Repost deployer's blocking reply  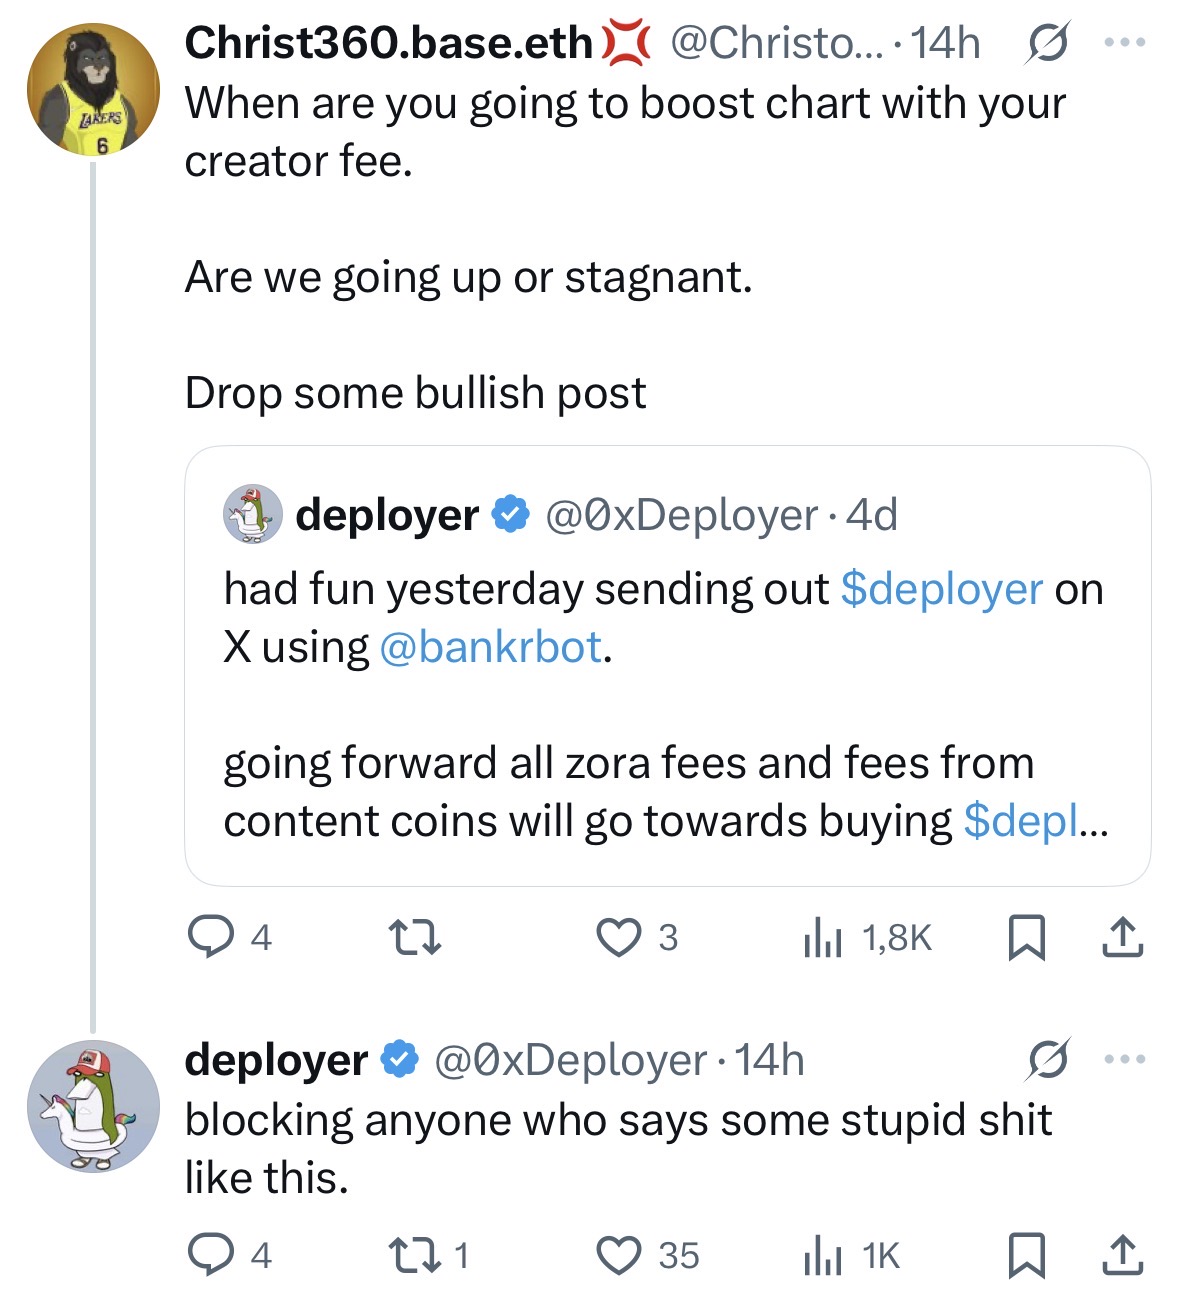click(x=414, y=1255)
